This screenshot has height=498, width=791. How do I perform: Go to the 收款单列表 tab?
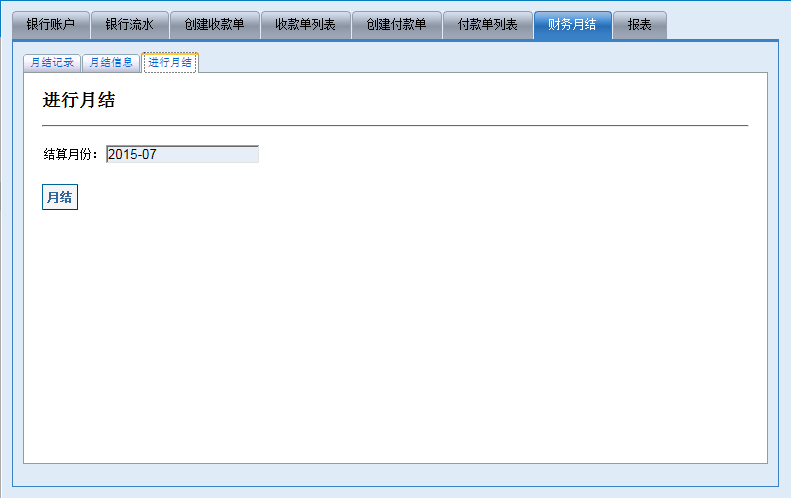pos(305,25)
